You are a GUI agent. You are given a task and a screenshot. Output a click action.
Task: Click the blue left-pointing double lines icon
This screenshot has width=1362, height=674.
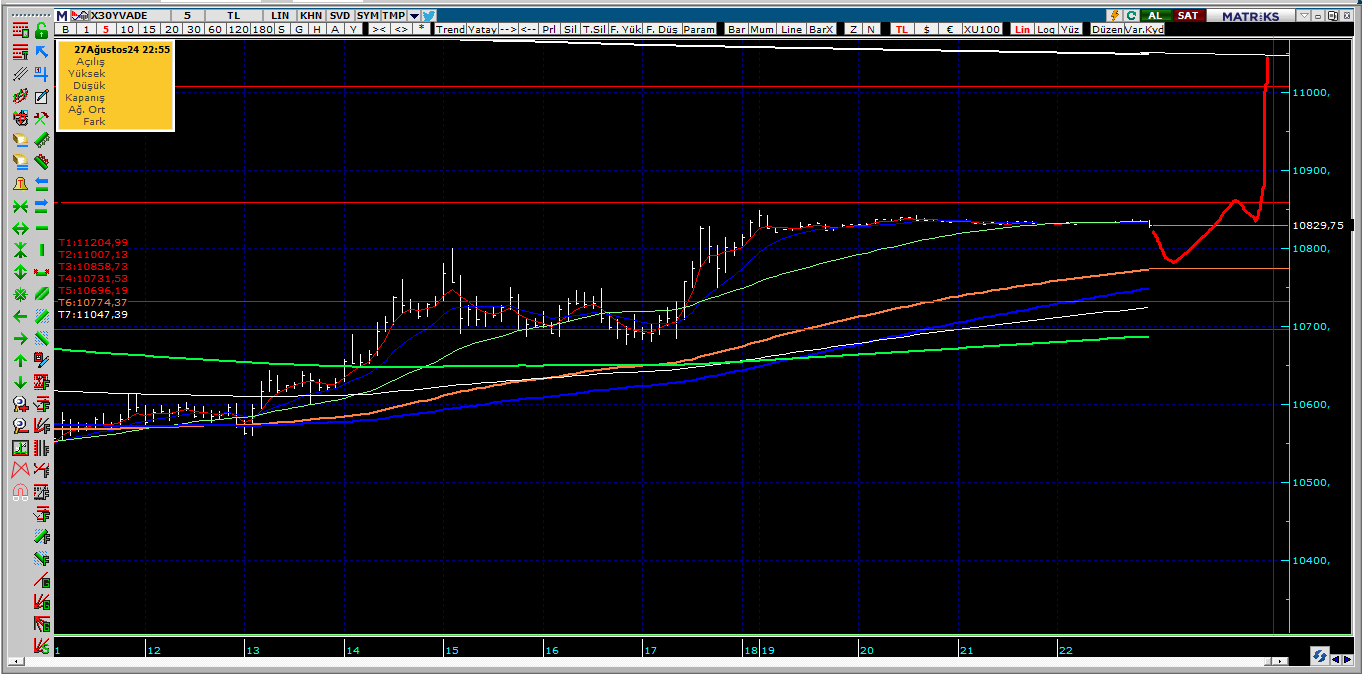41,184
